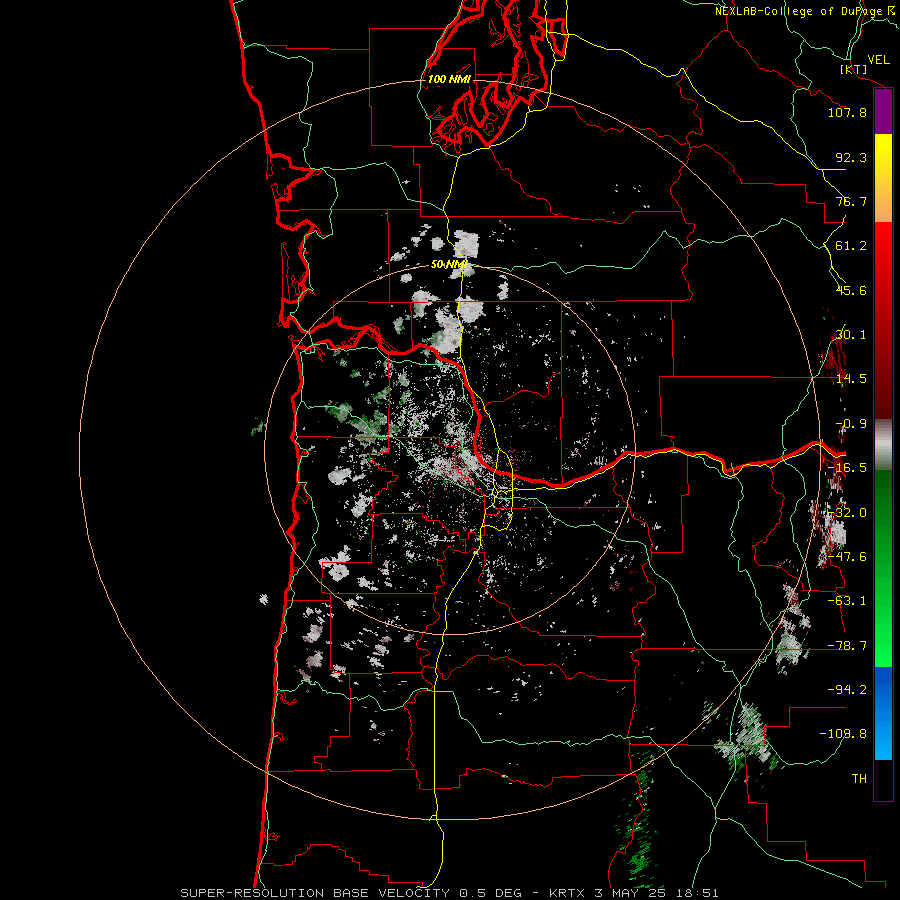Click the -47.6 velocity scale value
900x900 pixels.
pos(847,557)
